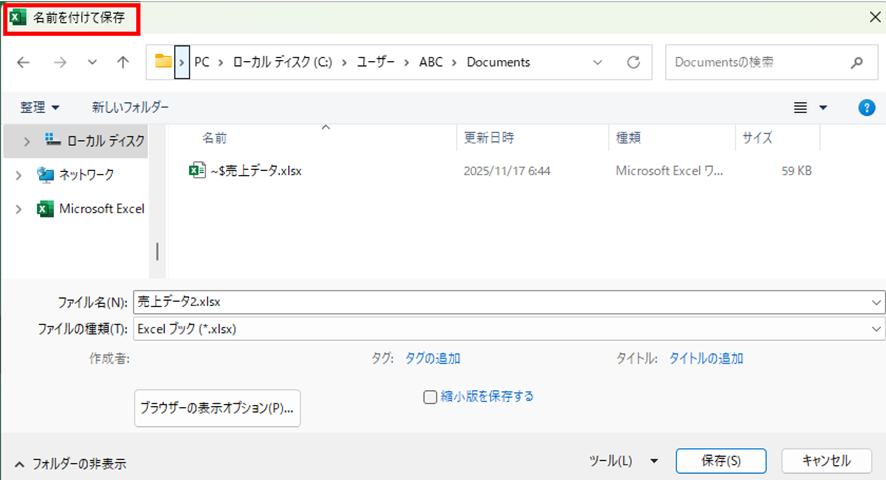The image size is (886, 480).
Task: Click the ファイル名 input field
Action: pyautogui.click(x=500, y=300)
